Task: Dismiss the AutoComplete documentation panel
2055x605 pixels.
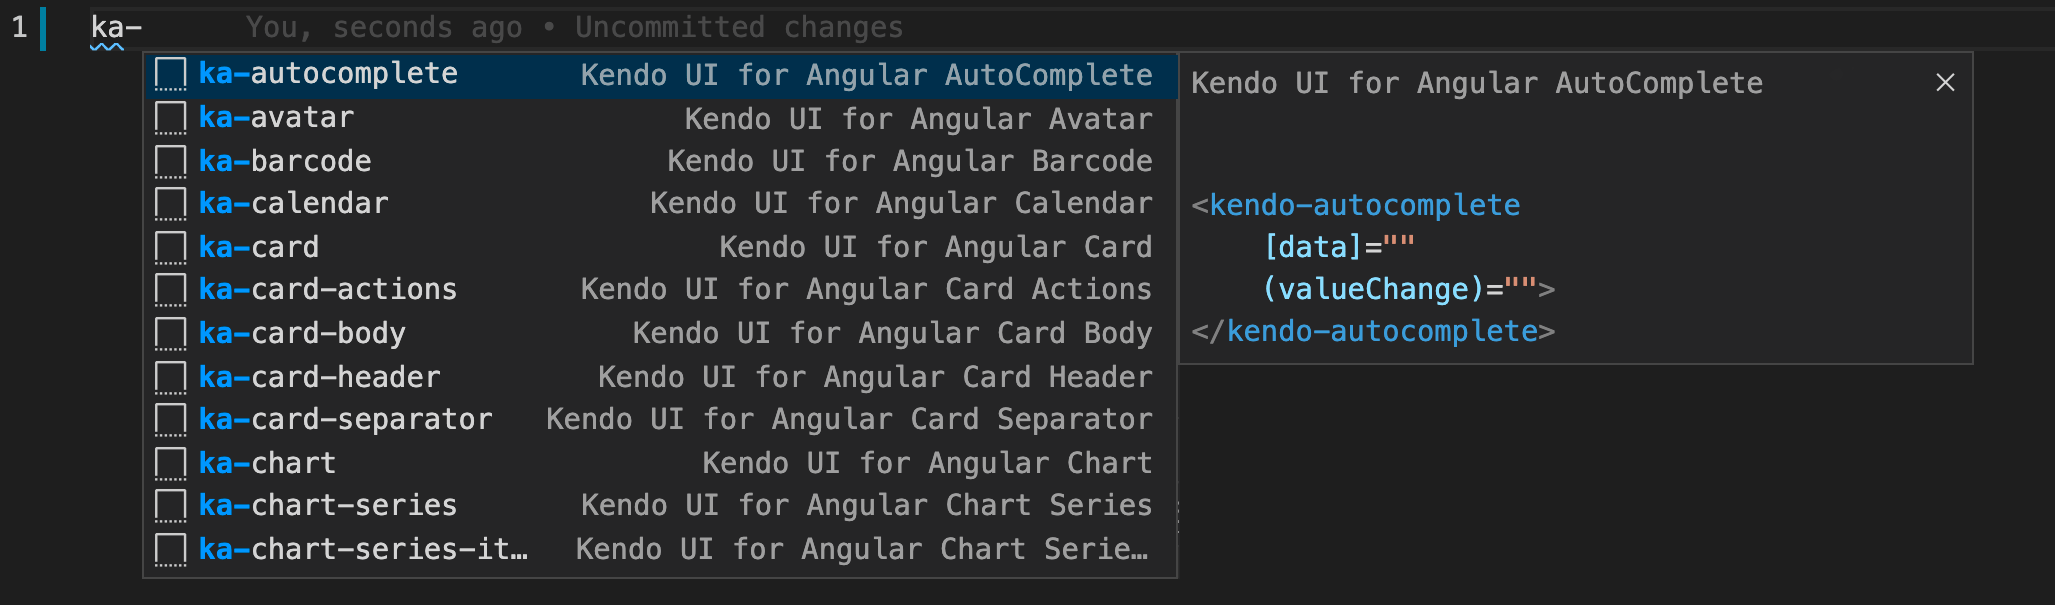Action: point(1944,82)
